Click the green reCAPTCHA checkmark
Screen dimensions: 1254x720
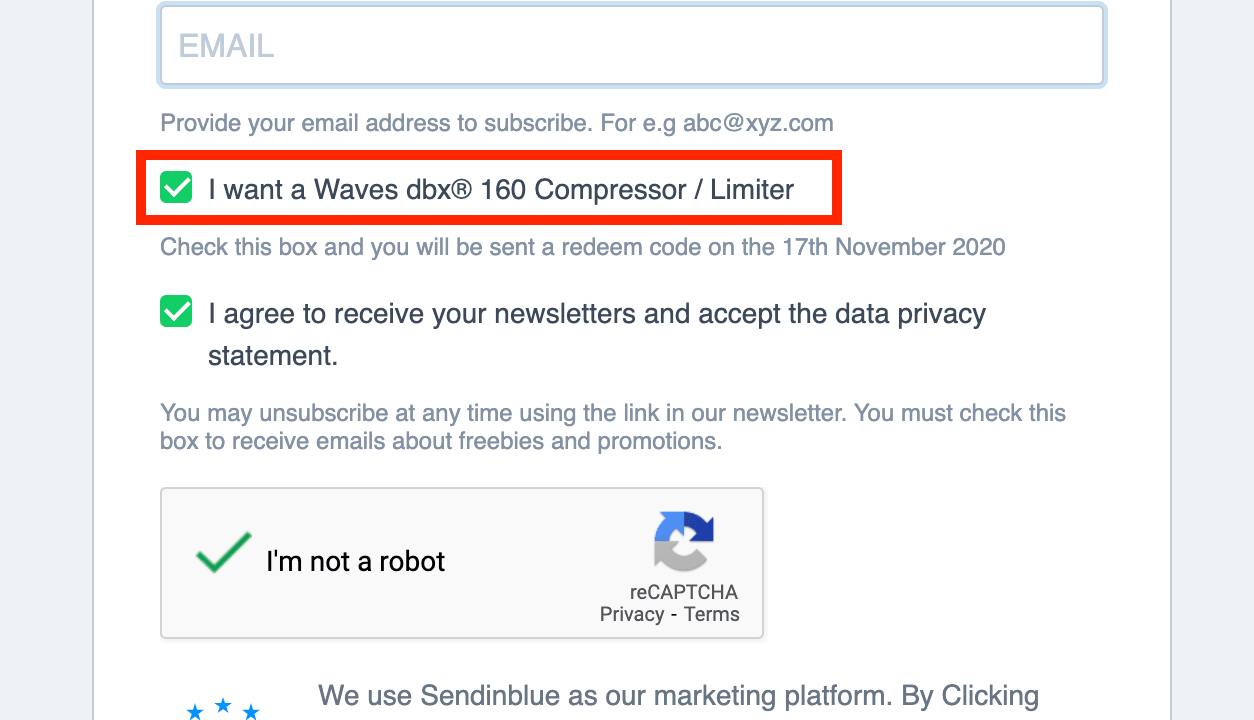click(x=223, y=553)
